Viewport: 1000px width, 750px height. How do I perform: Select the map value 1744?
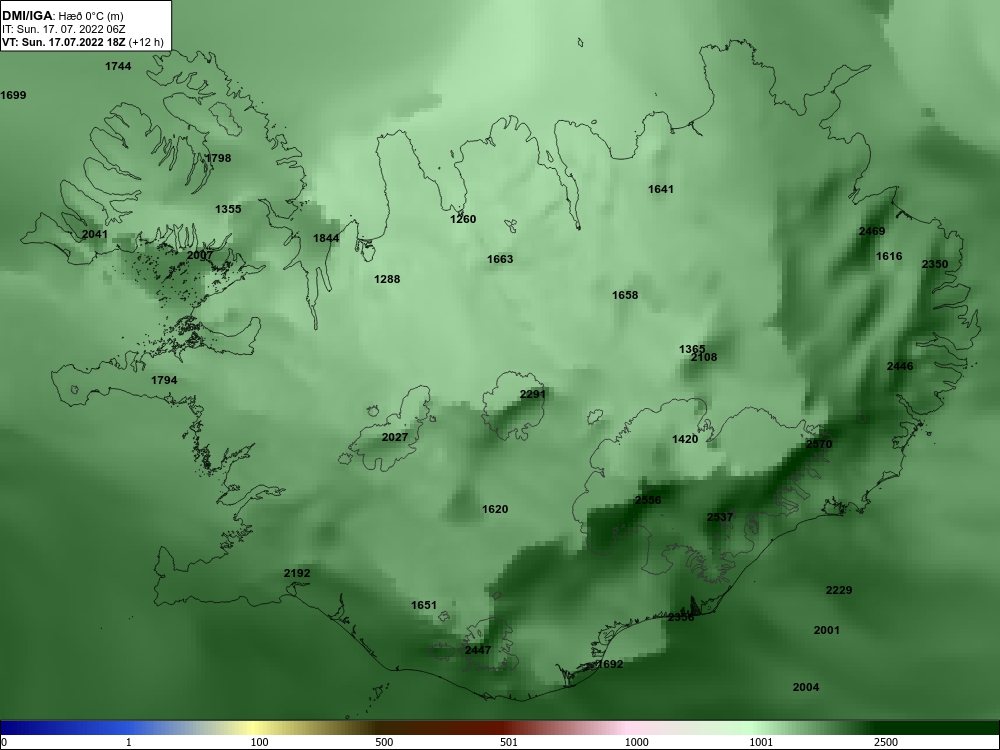click(118, 66)
